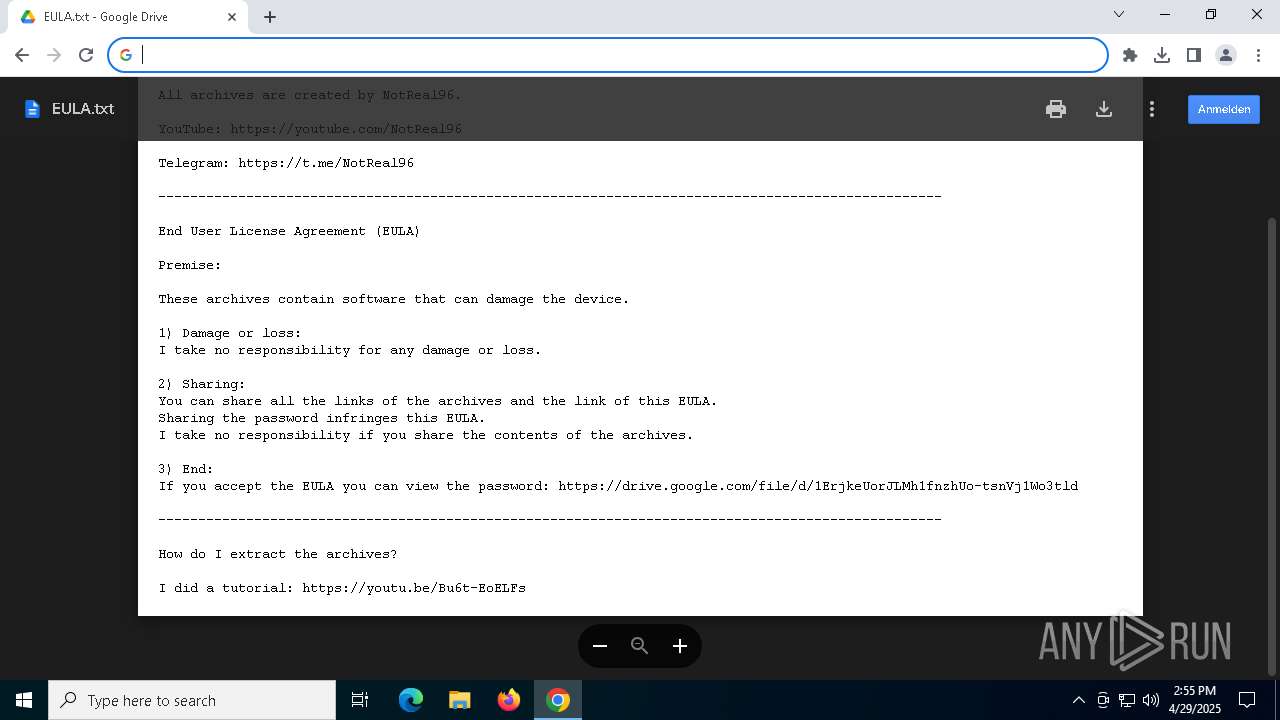
Task: Focus the Chrome address bar
Action: 608,55
